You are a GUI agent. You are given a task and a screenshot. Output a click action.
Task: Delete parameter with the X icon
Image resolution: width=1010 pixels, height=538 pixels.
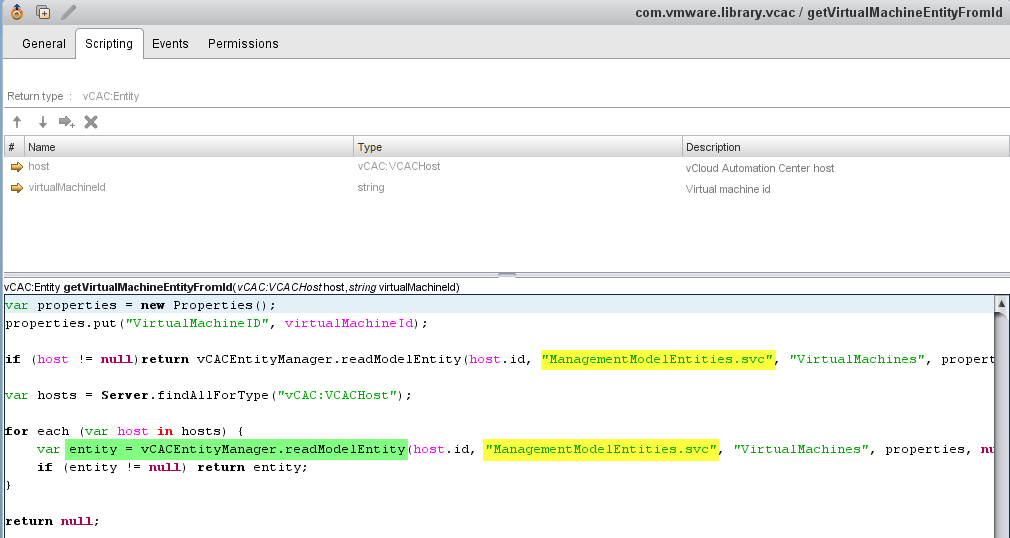tap(91, 122)
